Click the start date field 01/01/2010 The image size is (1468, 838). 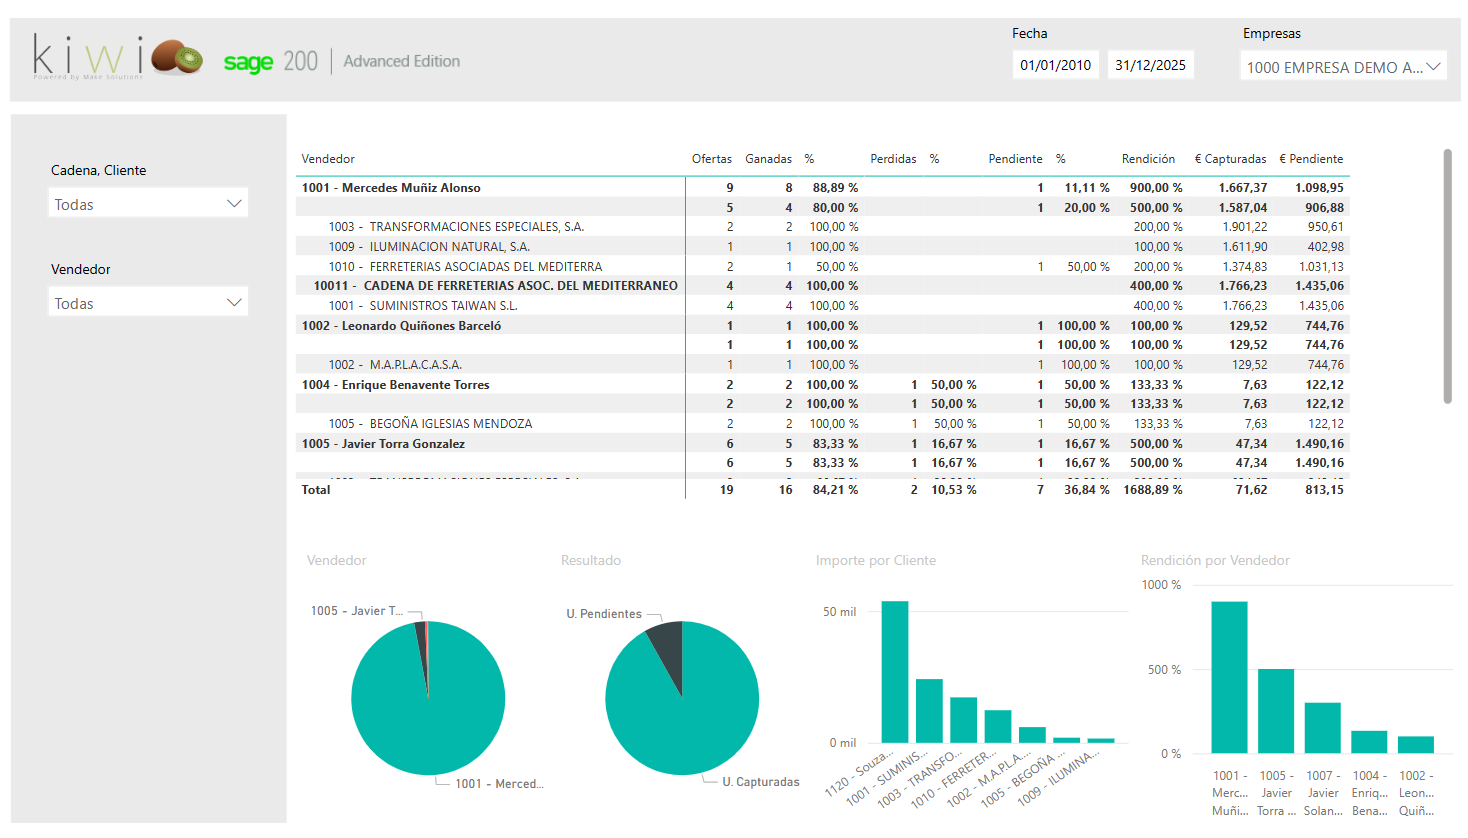pyautogui.click(x=1055, y=65)
